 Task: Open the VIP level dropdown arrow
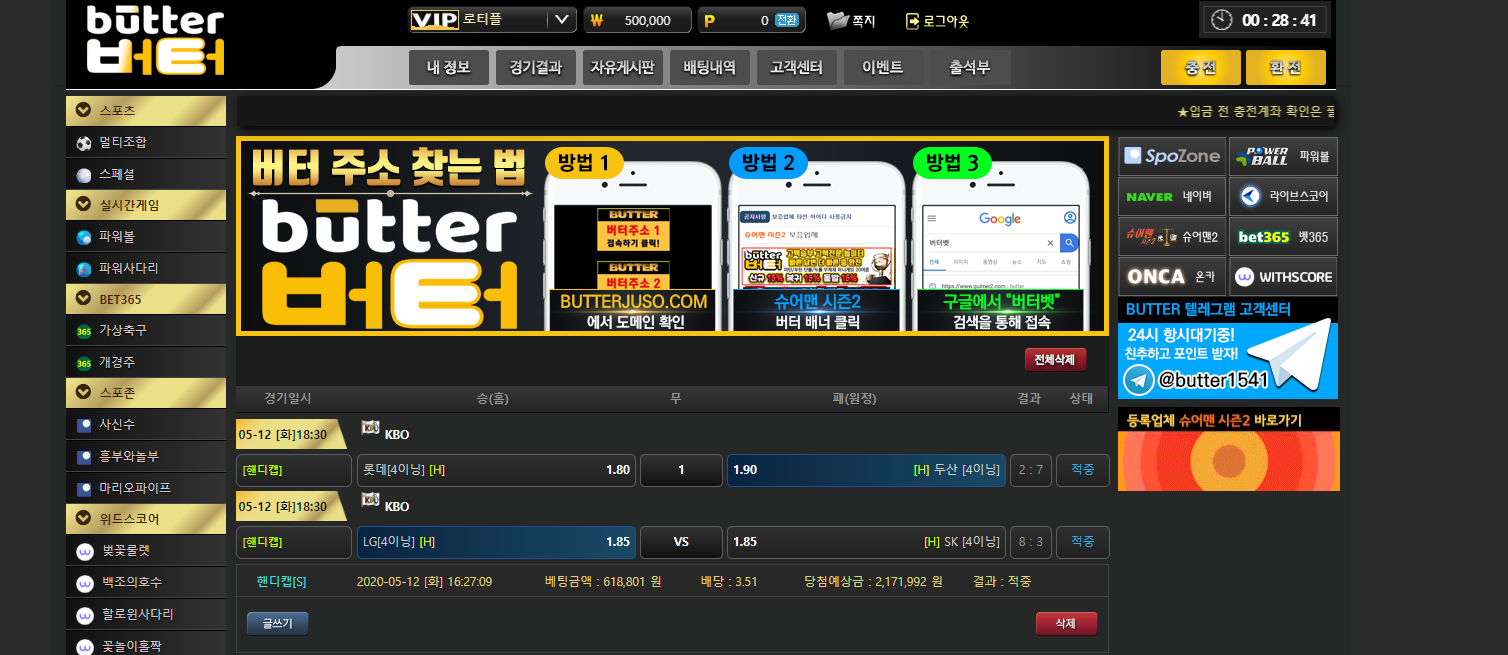click(x=562, y=20)
